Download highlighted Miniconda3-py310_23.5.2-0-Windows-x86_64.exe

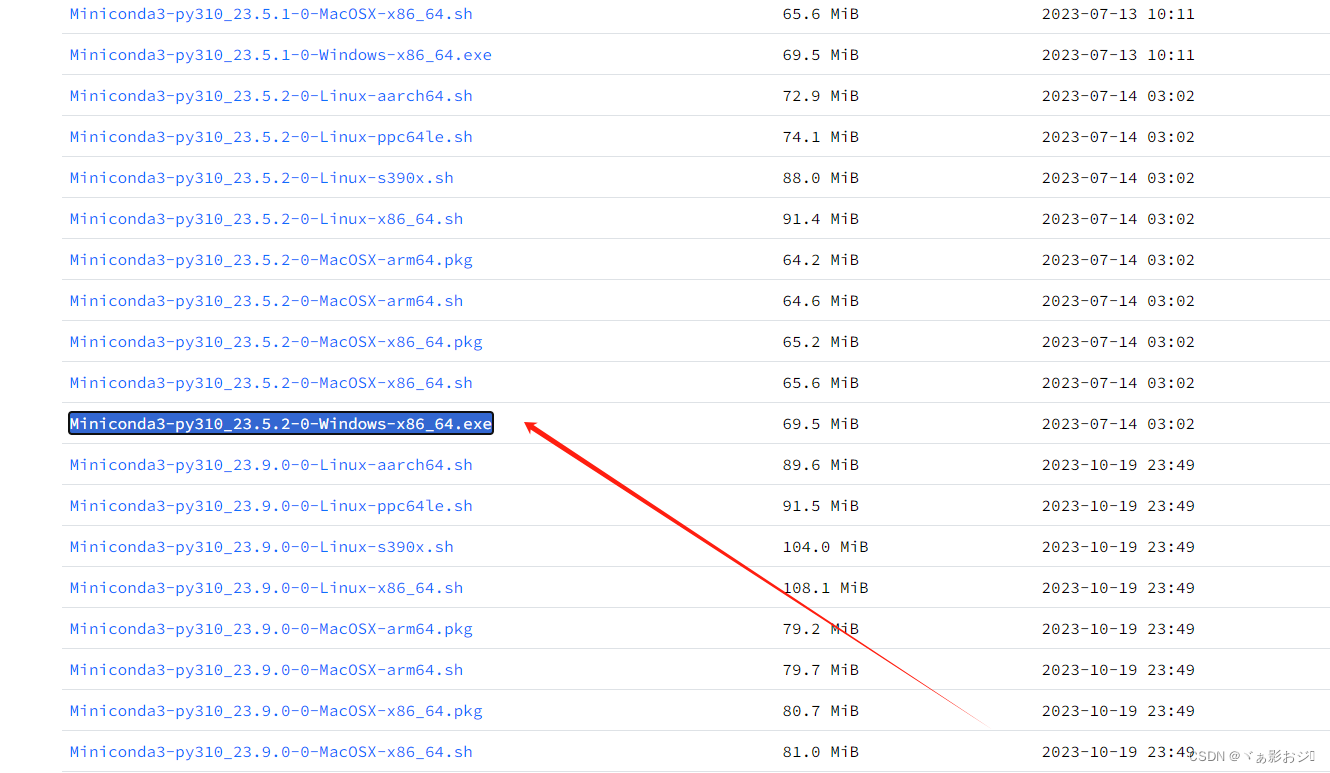click(x=281, y=424)
